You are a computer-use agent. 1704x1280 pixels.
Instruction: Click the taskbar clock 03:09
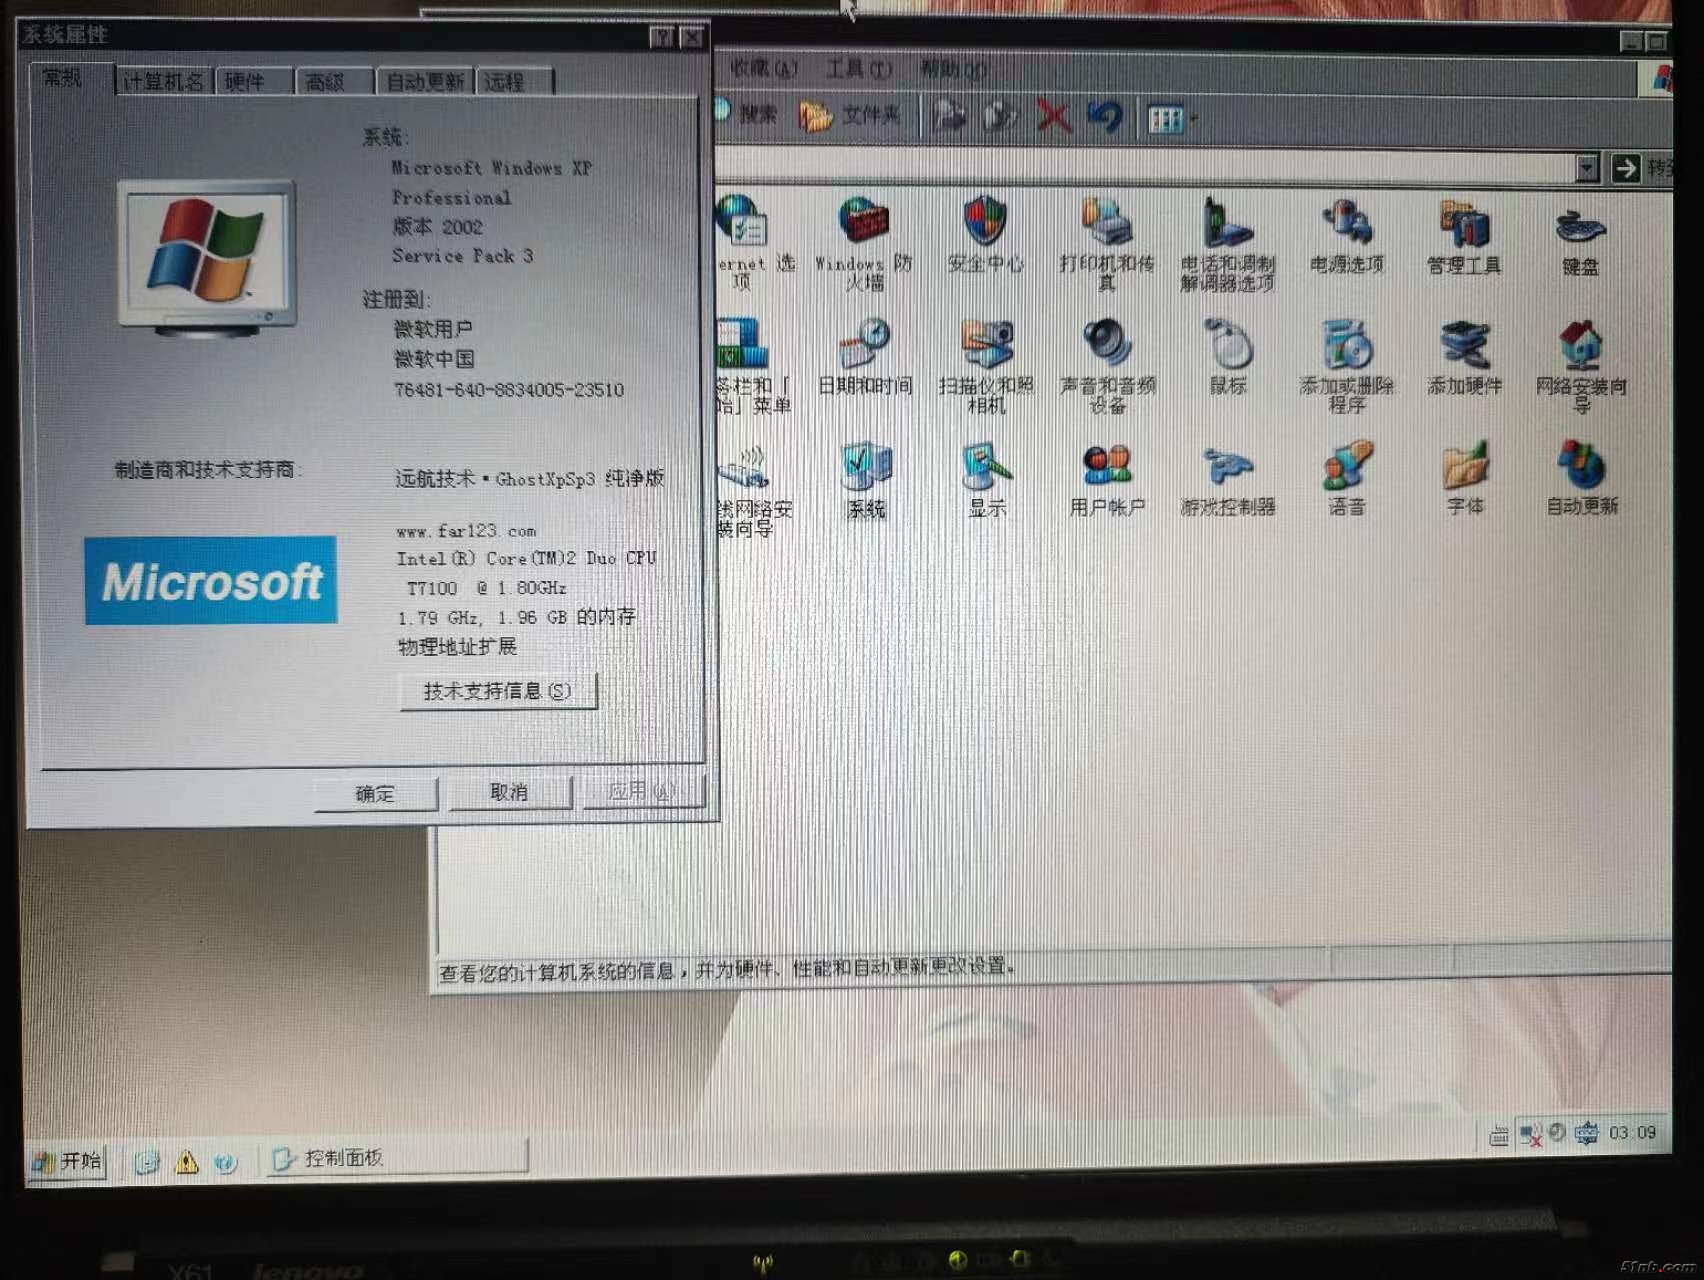[x=1632, y=1133]
